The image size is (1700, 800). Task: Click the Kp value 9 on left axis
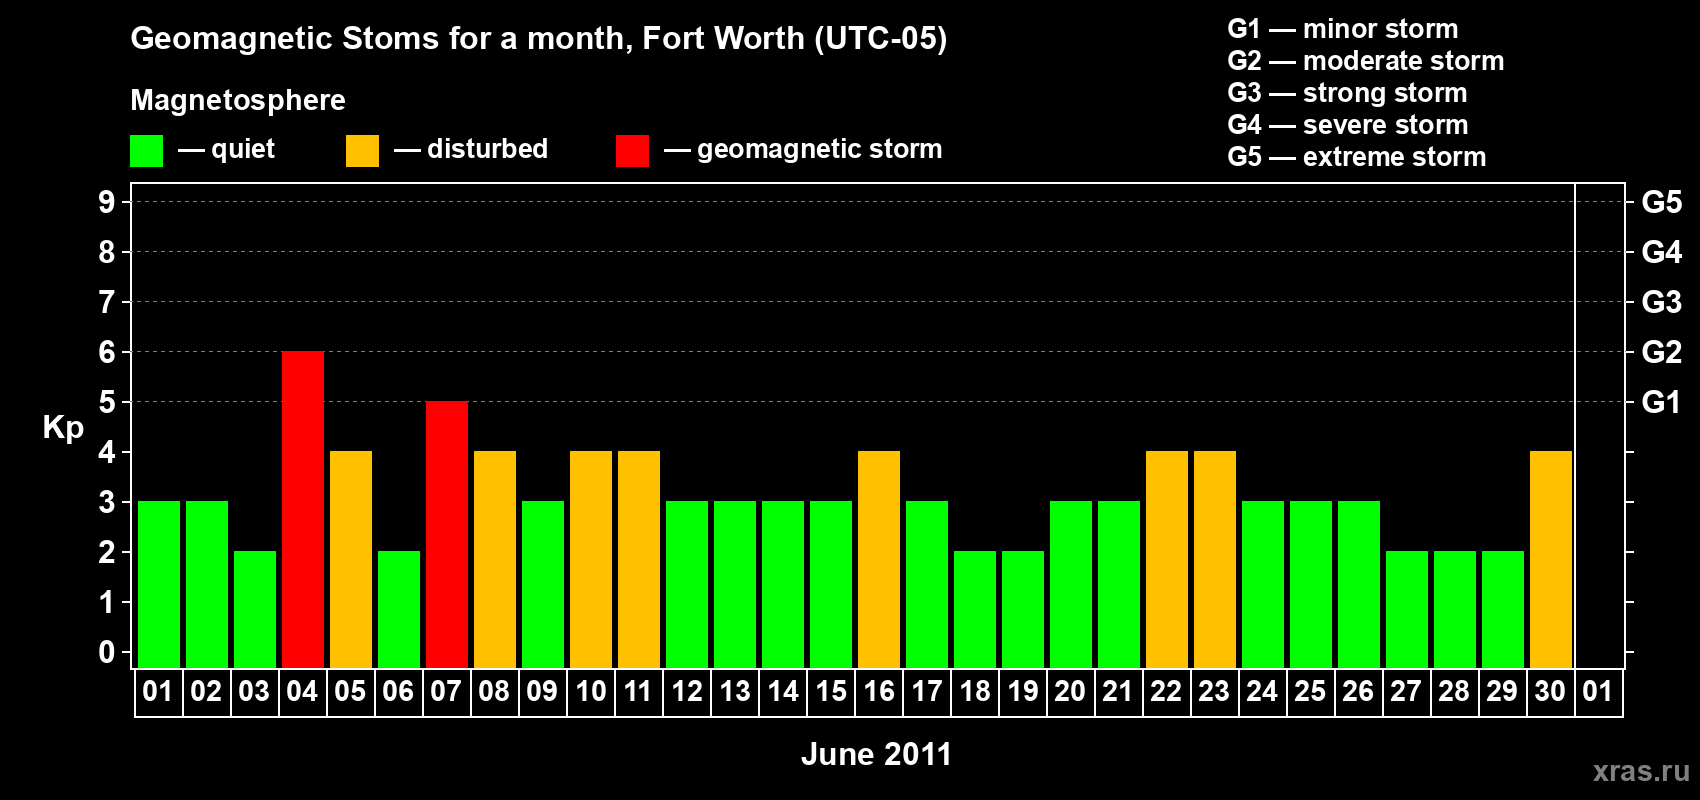106,202
